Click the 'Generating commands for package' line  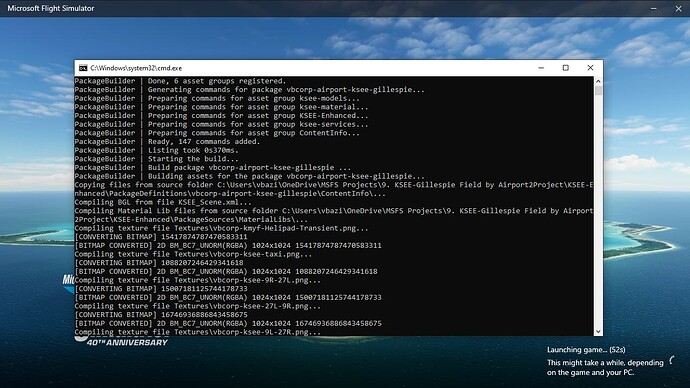click(x=250, y=90)
